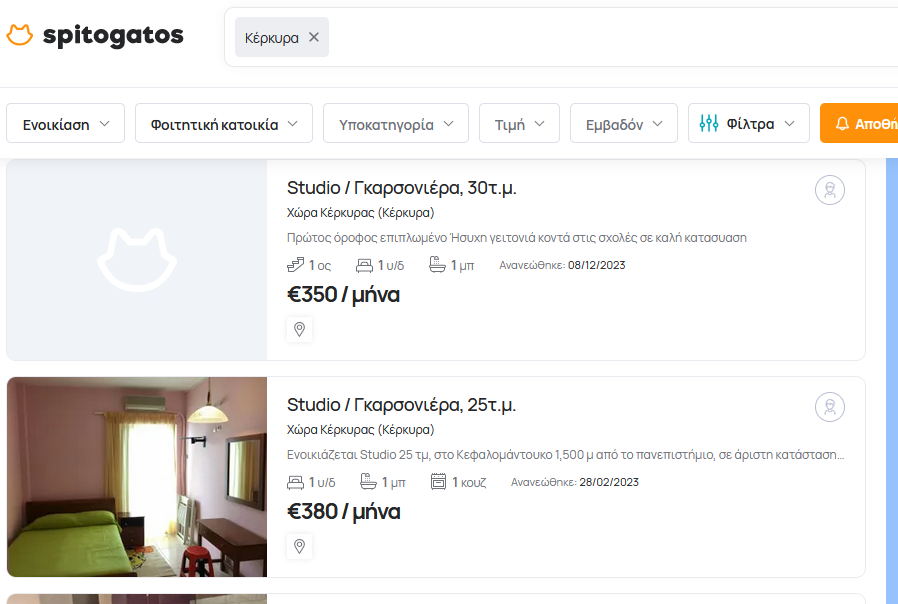The width and height of the screenshot is (898, 604).
Task: Open the Εμβαδόν area filter
Action: click(623, 124)
